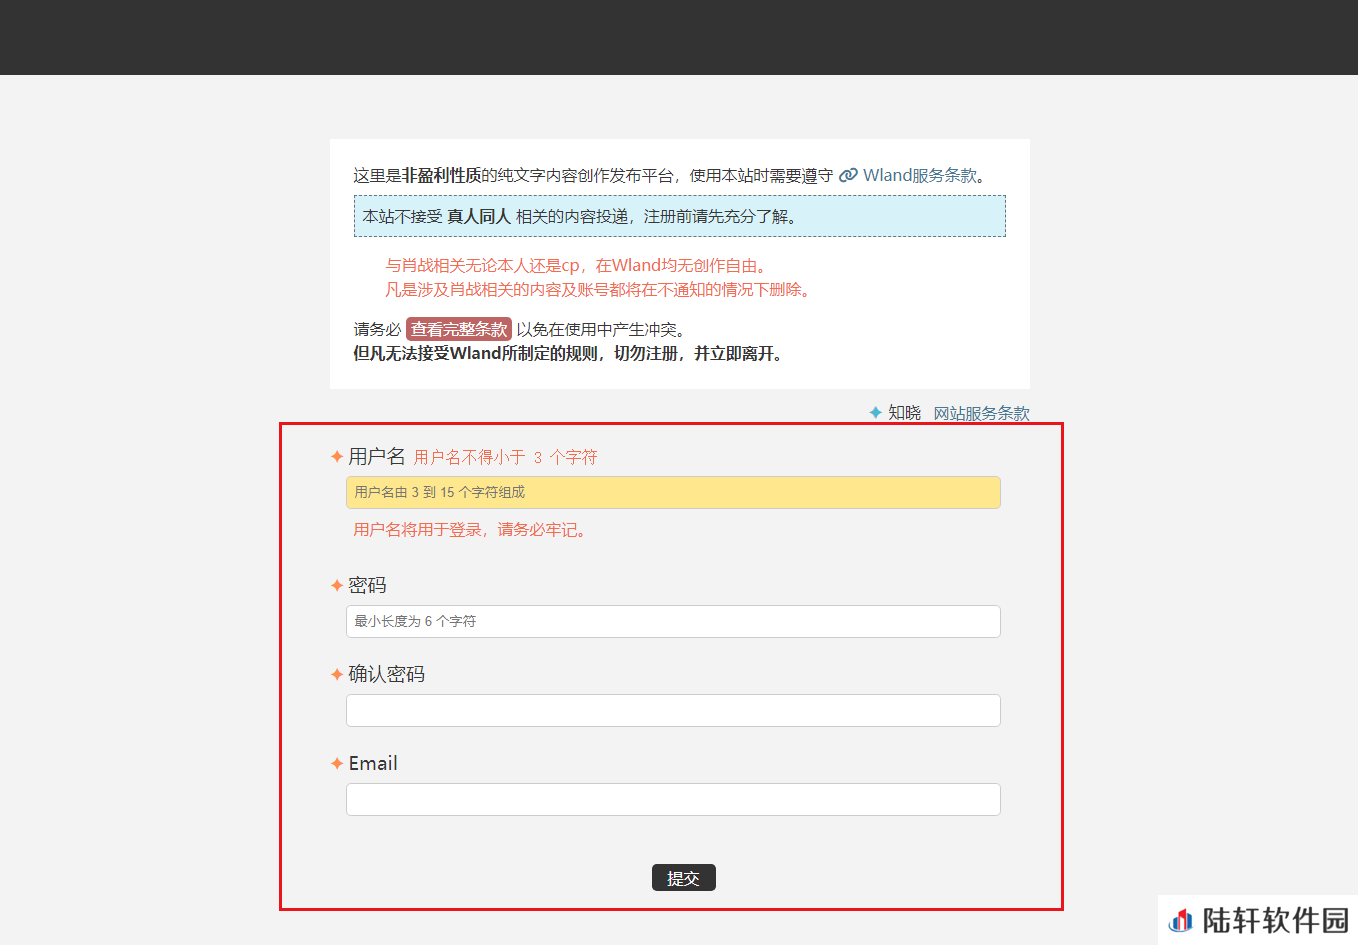Image resolution: width=1358 pixels, height=945 pixels.
Task: Click the 陆轩软件园 watermark text
Action: [x=1275, y=920]
